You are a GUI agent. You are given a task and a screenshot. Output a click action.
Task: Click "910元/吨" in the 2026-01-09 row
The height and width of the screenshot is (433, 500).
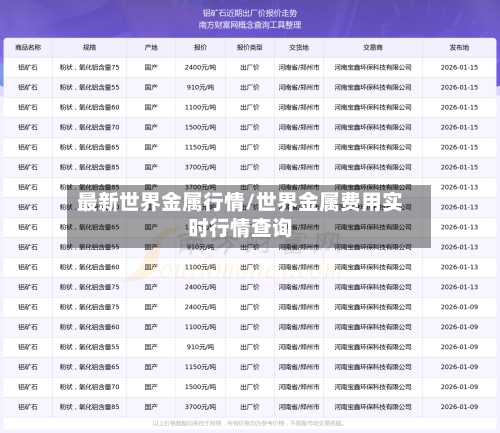click(x=200, y=347)
